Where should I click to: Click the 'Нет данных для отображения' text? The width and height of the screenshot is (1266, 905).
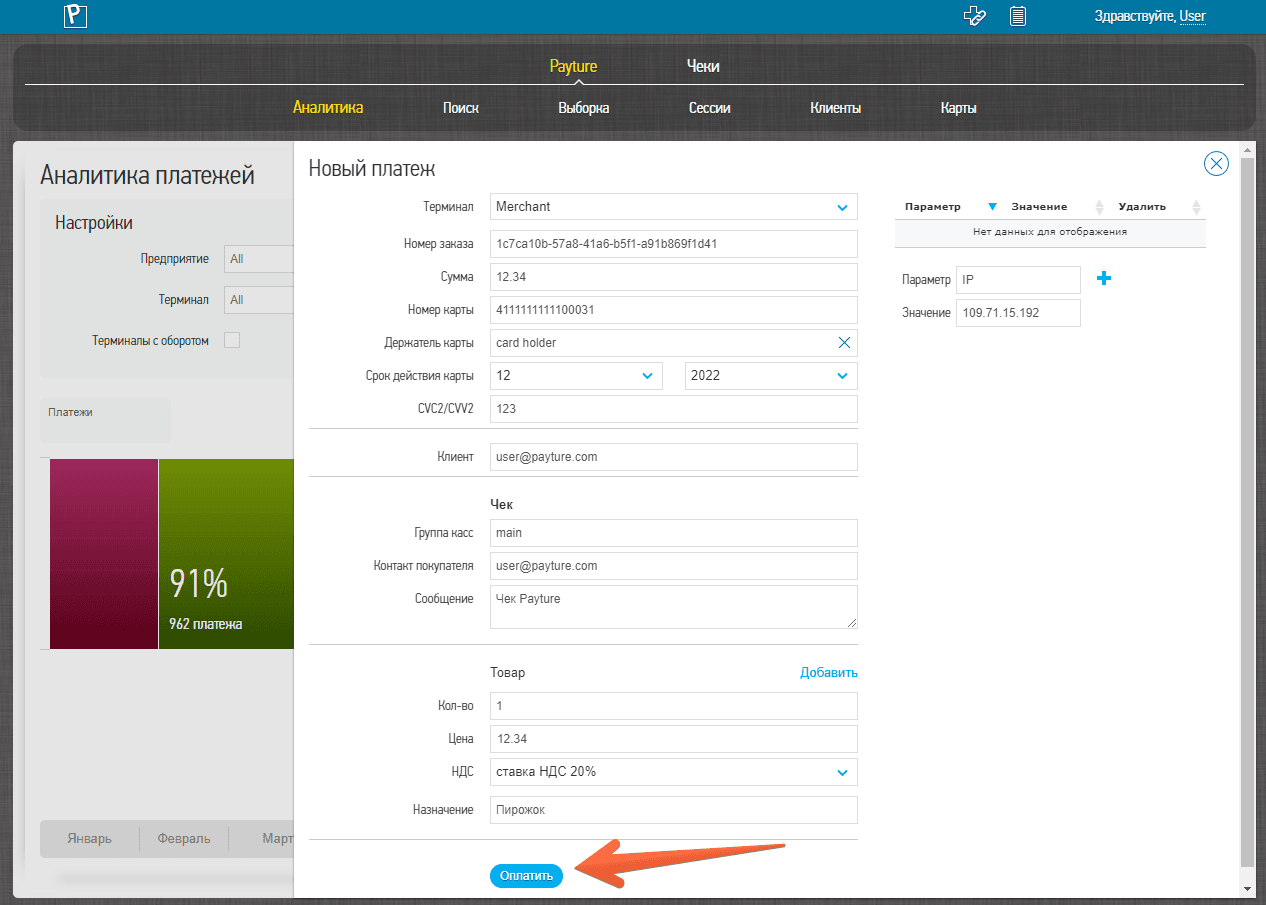(x=1050, y=232)
